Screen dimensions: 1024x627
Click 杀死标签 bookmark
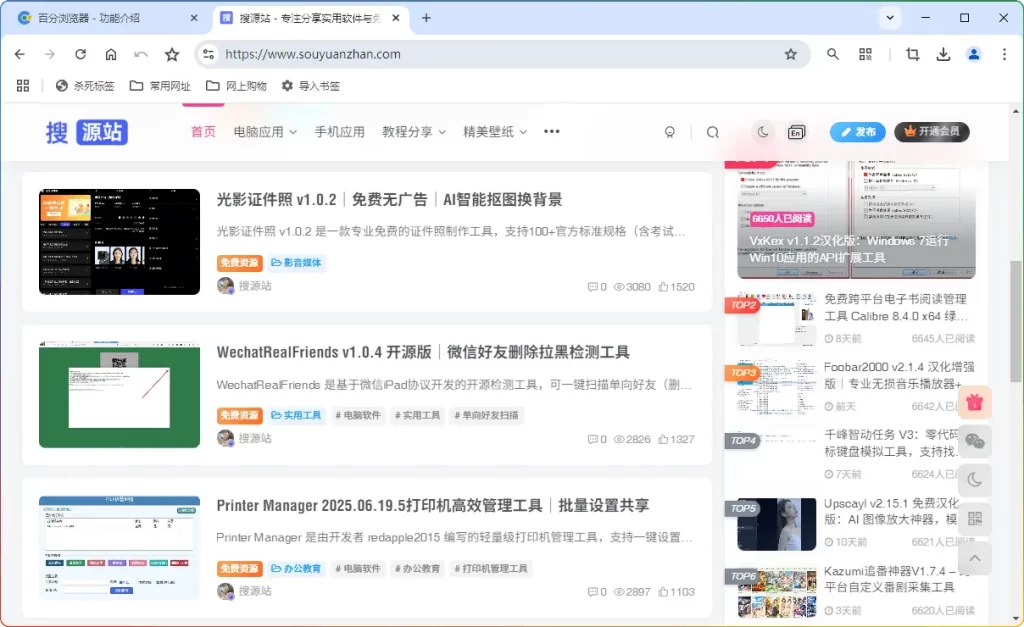point(85,86)
